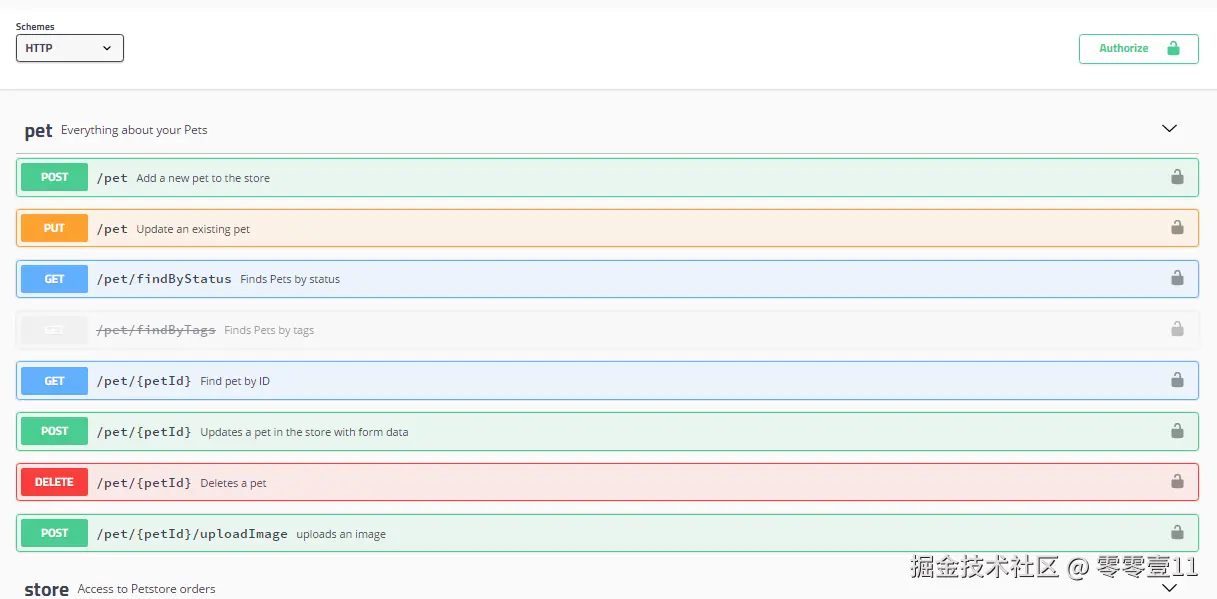The image size is (1217, 599).
Task: Click POST badge for uploads an image
Action: (55, 533)
